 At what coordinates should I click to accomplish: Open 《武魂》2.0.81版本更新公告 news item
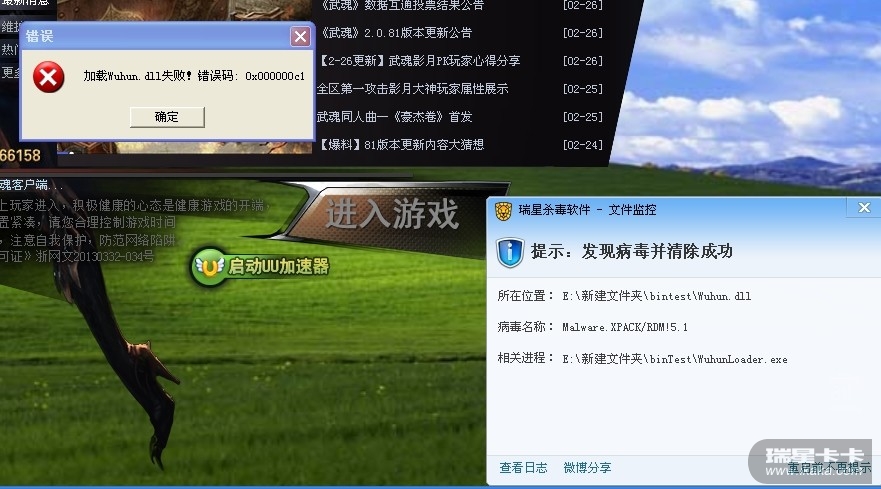click(396, 33)
